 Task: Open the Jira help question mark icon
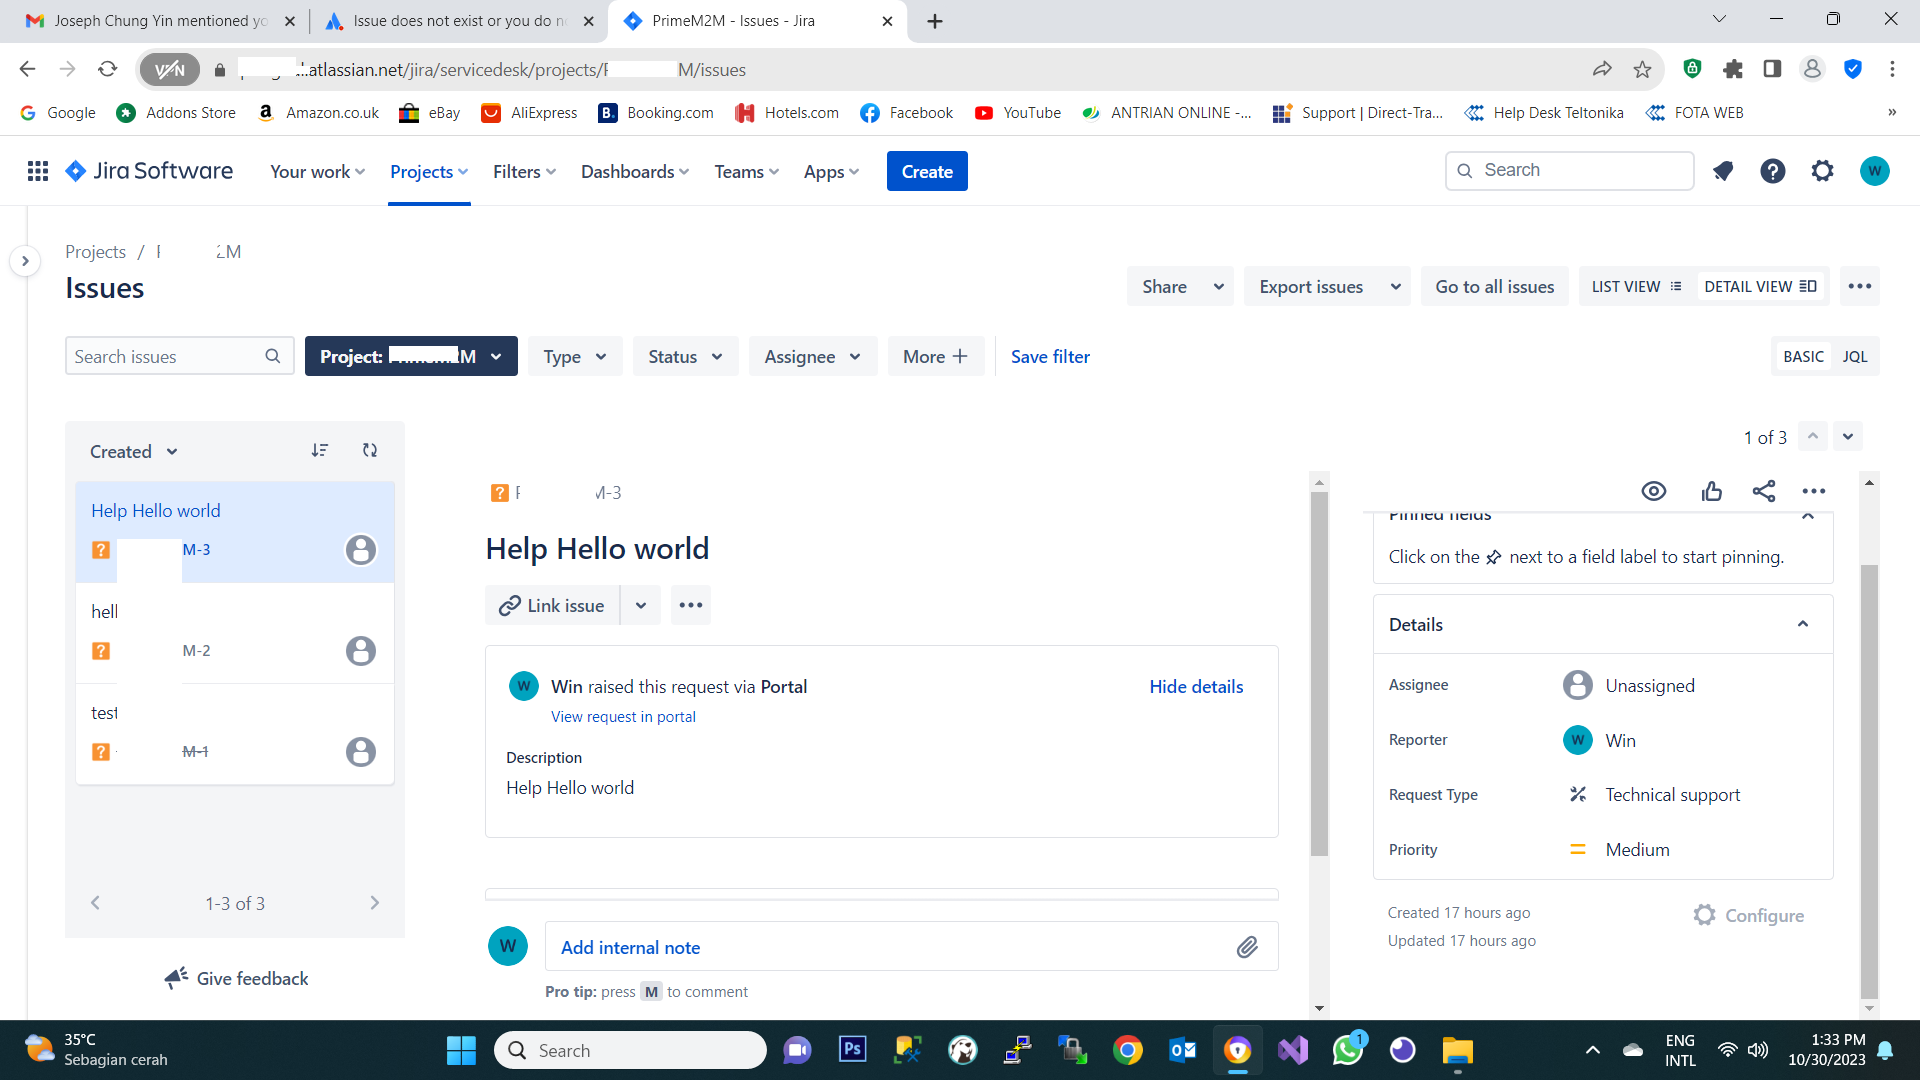tap(1772, 171)
